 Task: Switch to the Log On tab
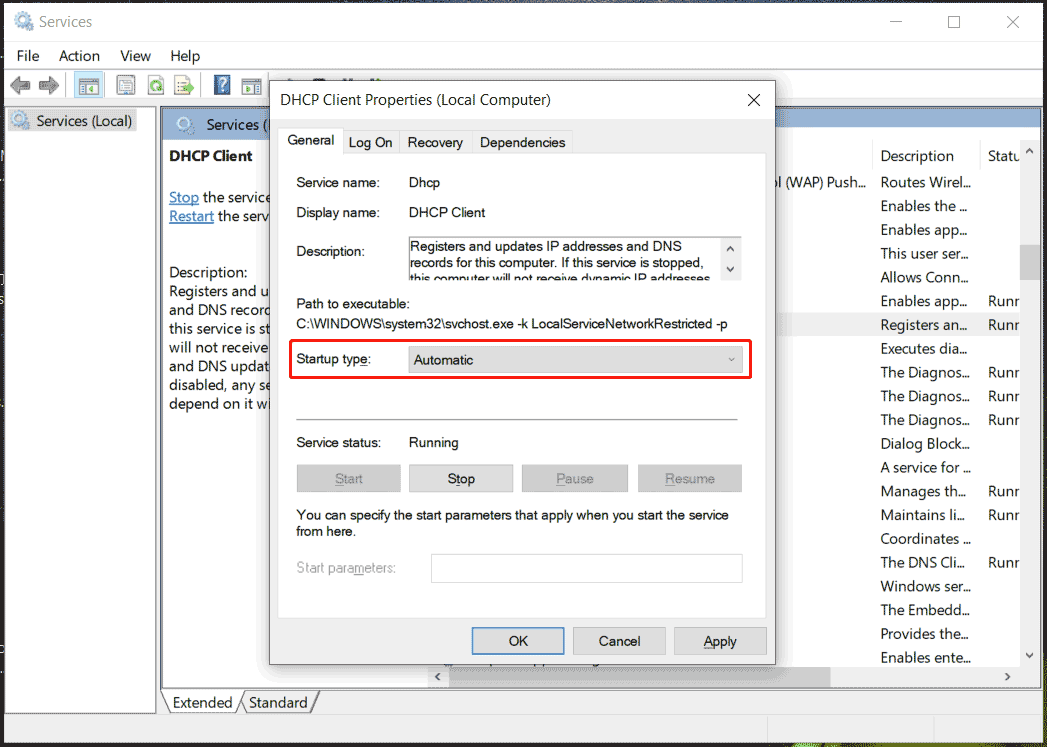pyautogui.click(x=370, y=142)
